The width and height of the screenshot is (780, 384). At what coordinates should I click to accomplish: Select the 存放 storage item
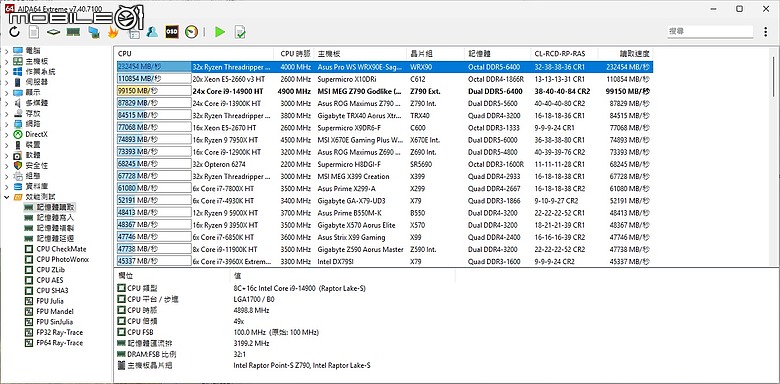tap(33, 113)
